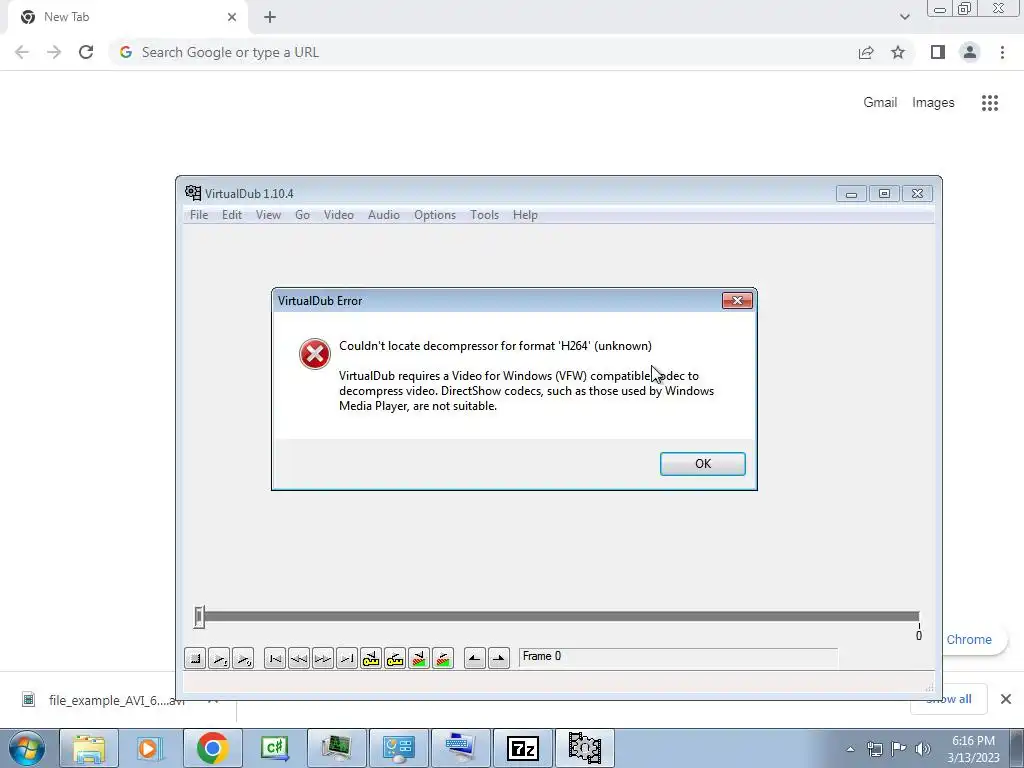Open Chrome's three-dot menu
Image resolution: width=1024 pixels, height=768 pixels.
click(x=1002, y=52)
